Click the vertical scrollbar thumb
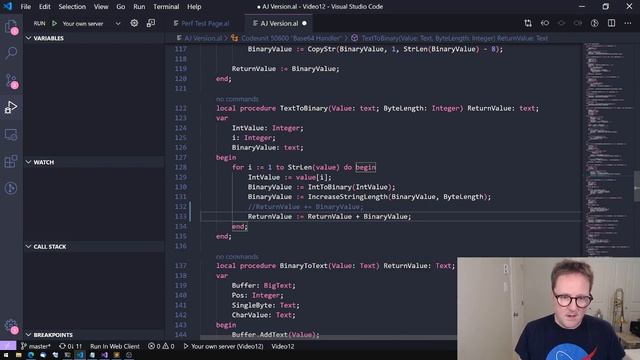The image size is (640, 360). tap(637, 187)
